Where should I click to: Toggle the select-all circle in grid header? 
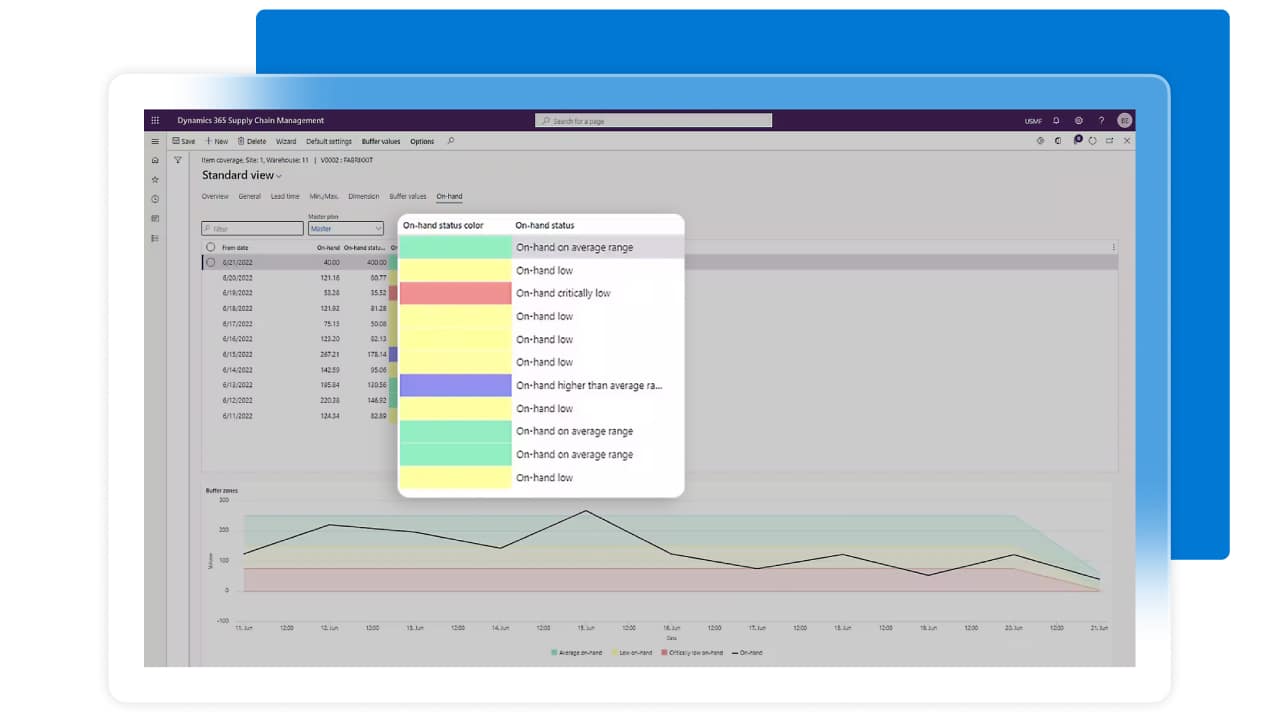[x=210, y=247]
